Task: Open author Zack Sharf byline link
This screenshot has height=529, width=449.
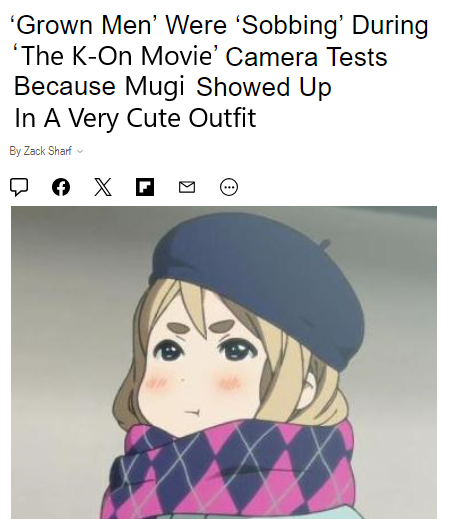Action: point(48,151)
